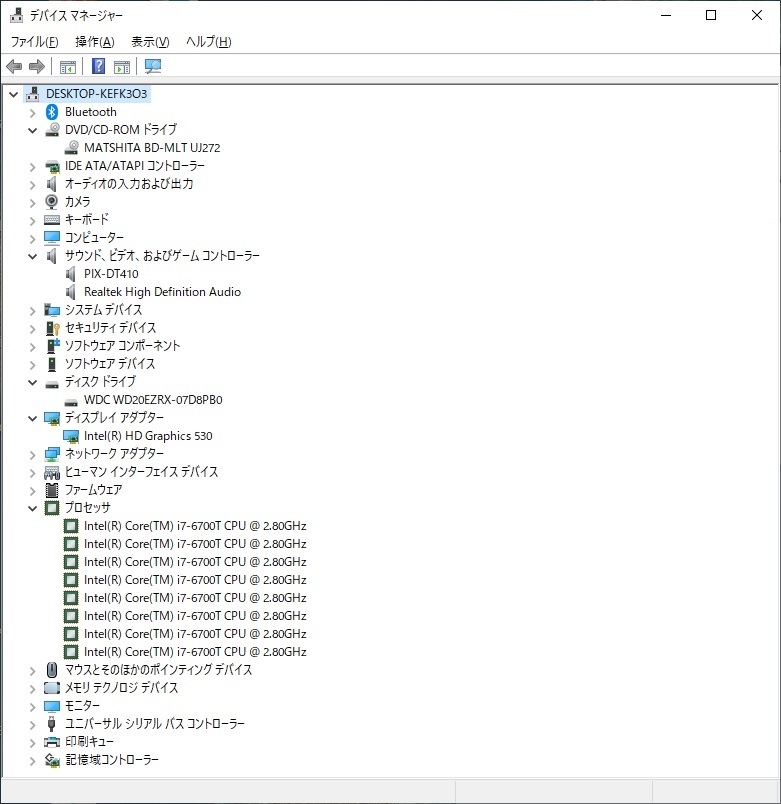Open the Help (ヘルプ) menu
The width and height of the screenshot is (781, 804).
click(209, 42)
